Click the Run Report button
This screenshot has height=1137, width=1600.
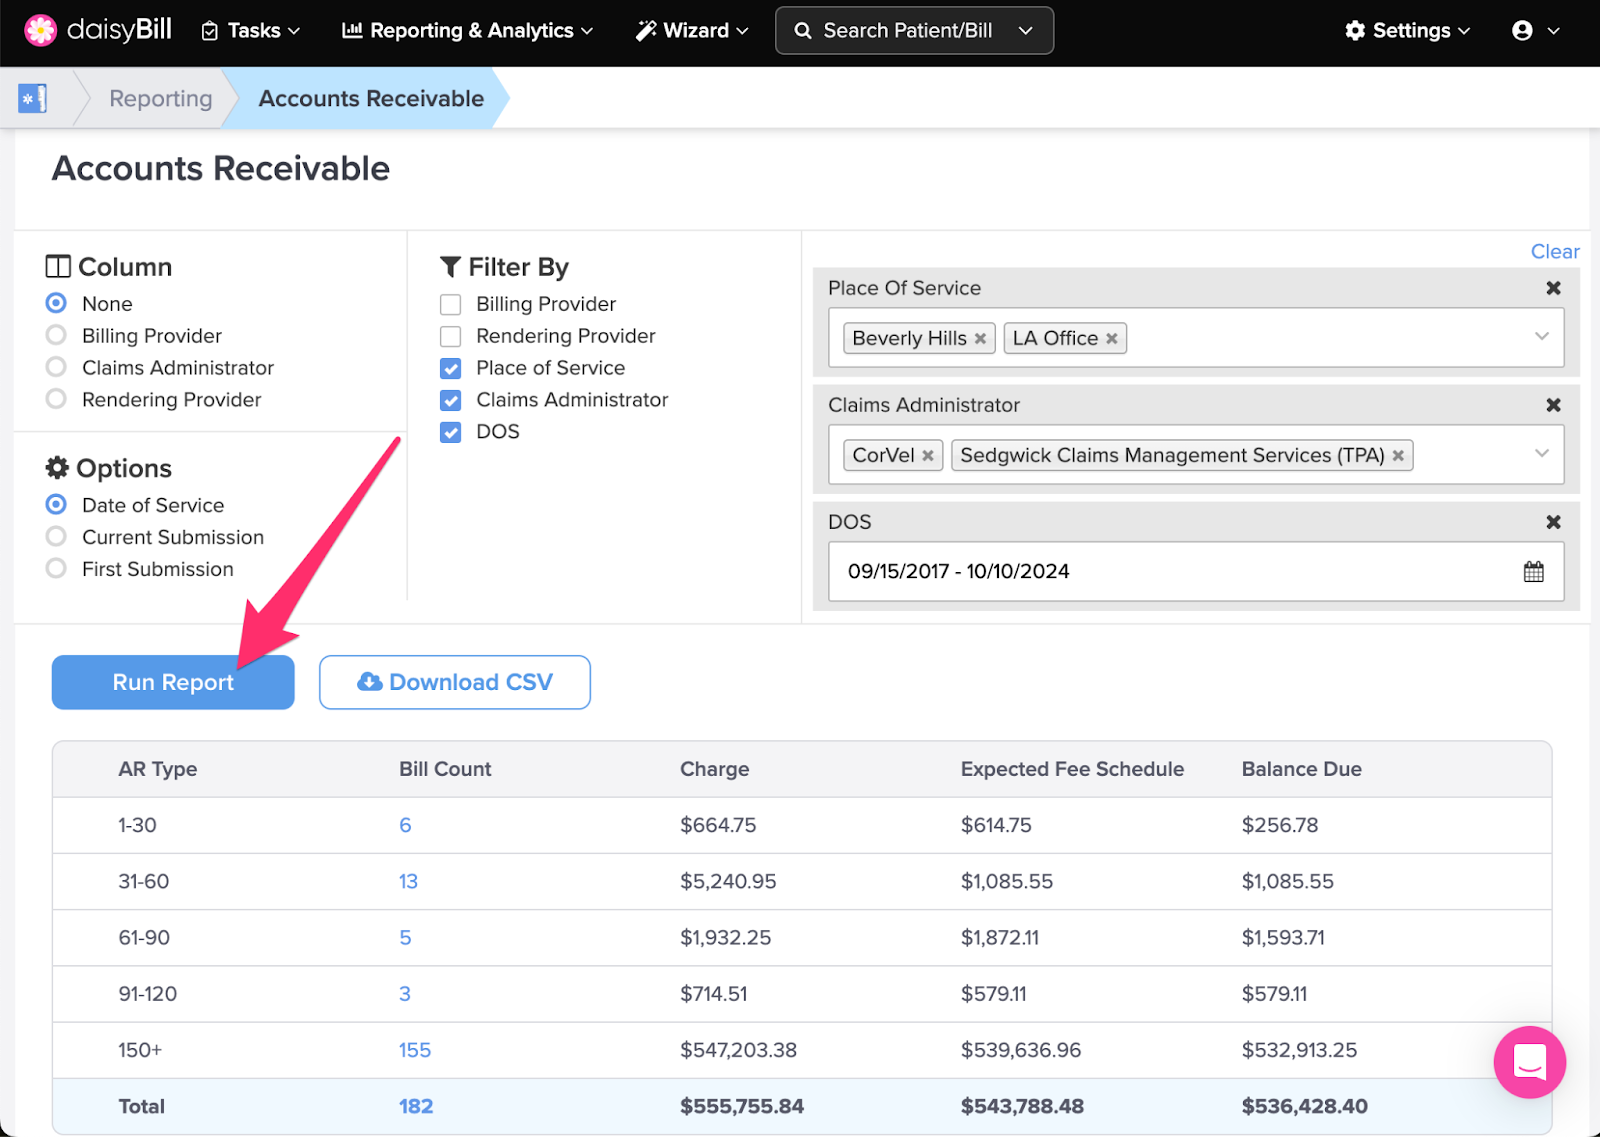(x=173, y=682)
